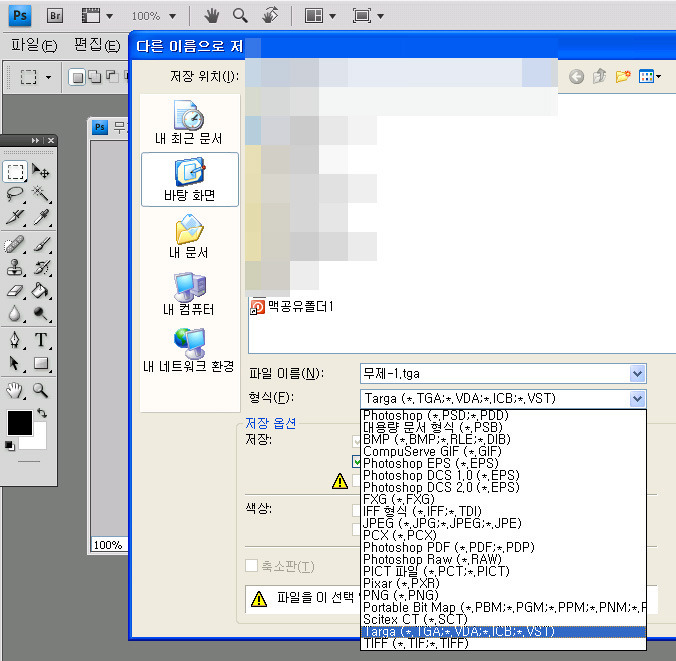Viewport: 676px width, 661px height.
Task: Select the Brush tool
Action: (42, 245)
